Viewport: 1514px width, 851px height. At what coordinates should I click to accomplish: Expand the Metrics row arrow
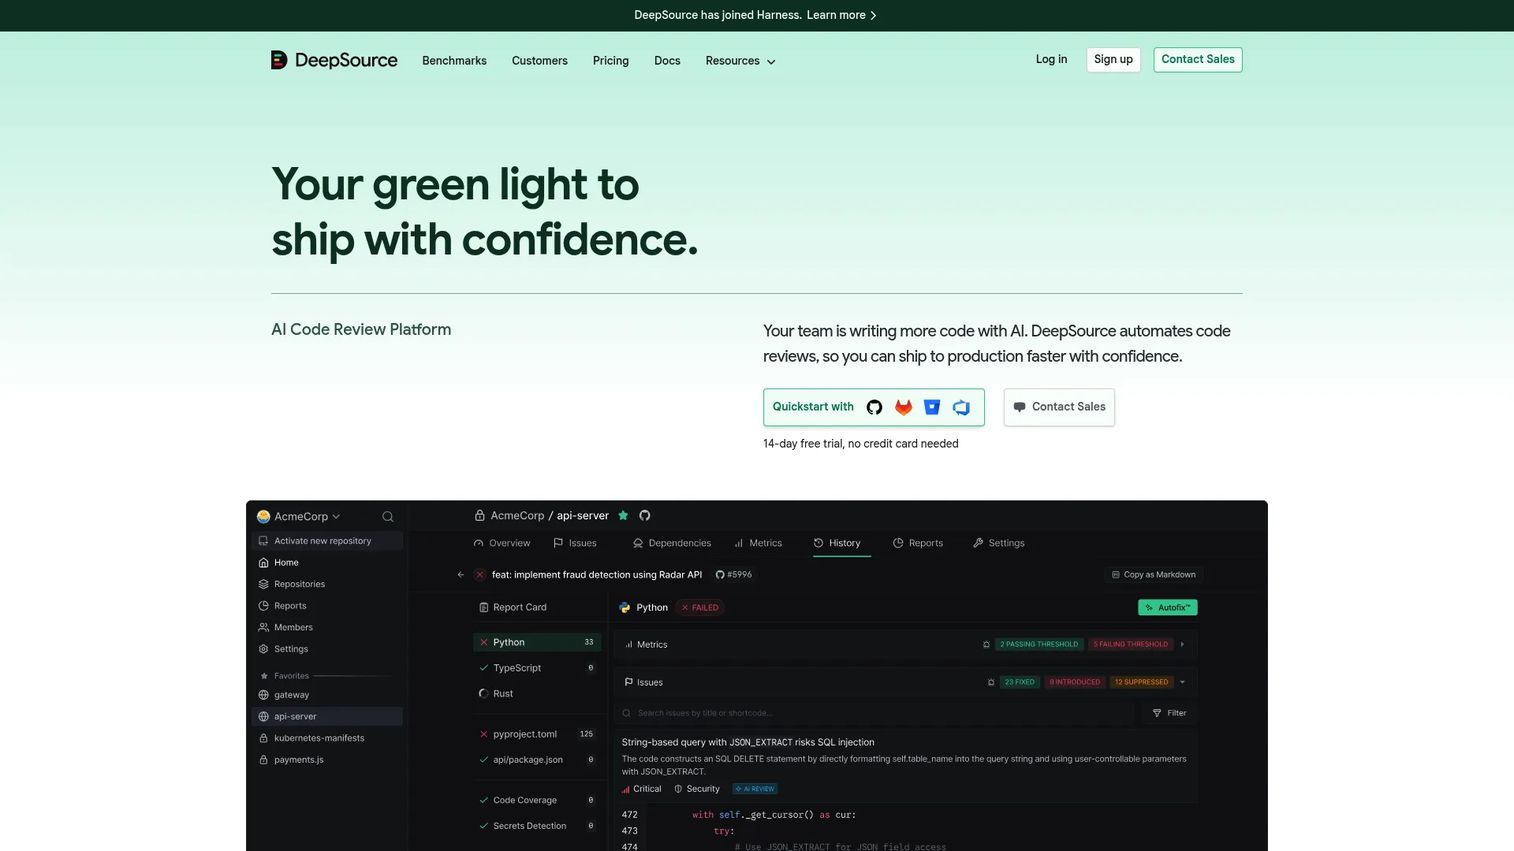click(x=1182, y=644)
